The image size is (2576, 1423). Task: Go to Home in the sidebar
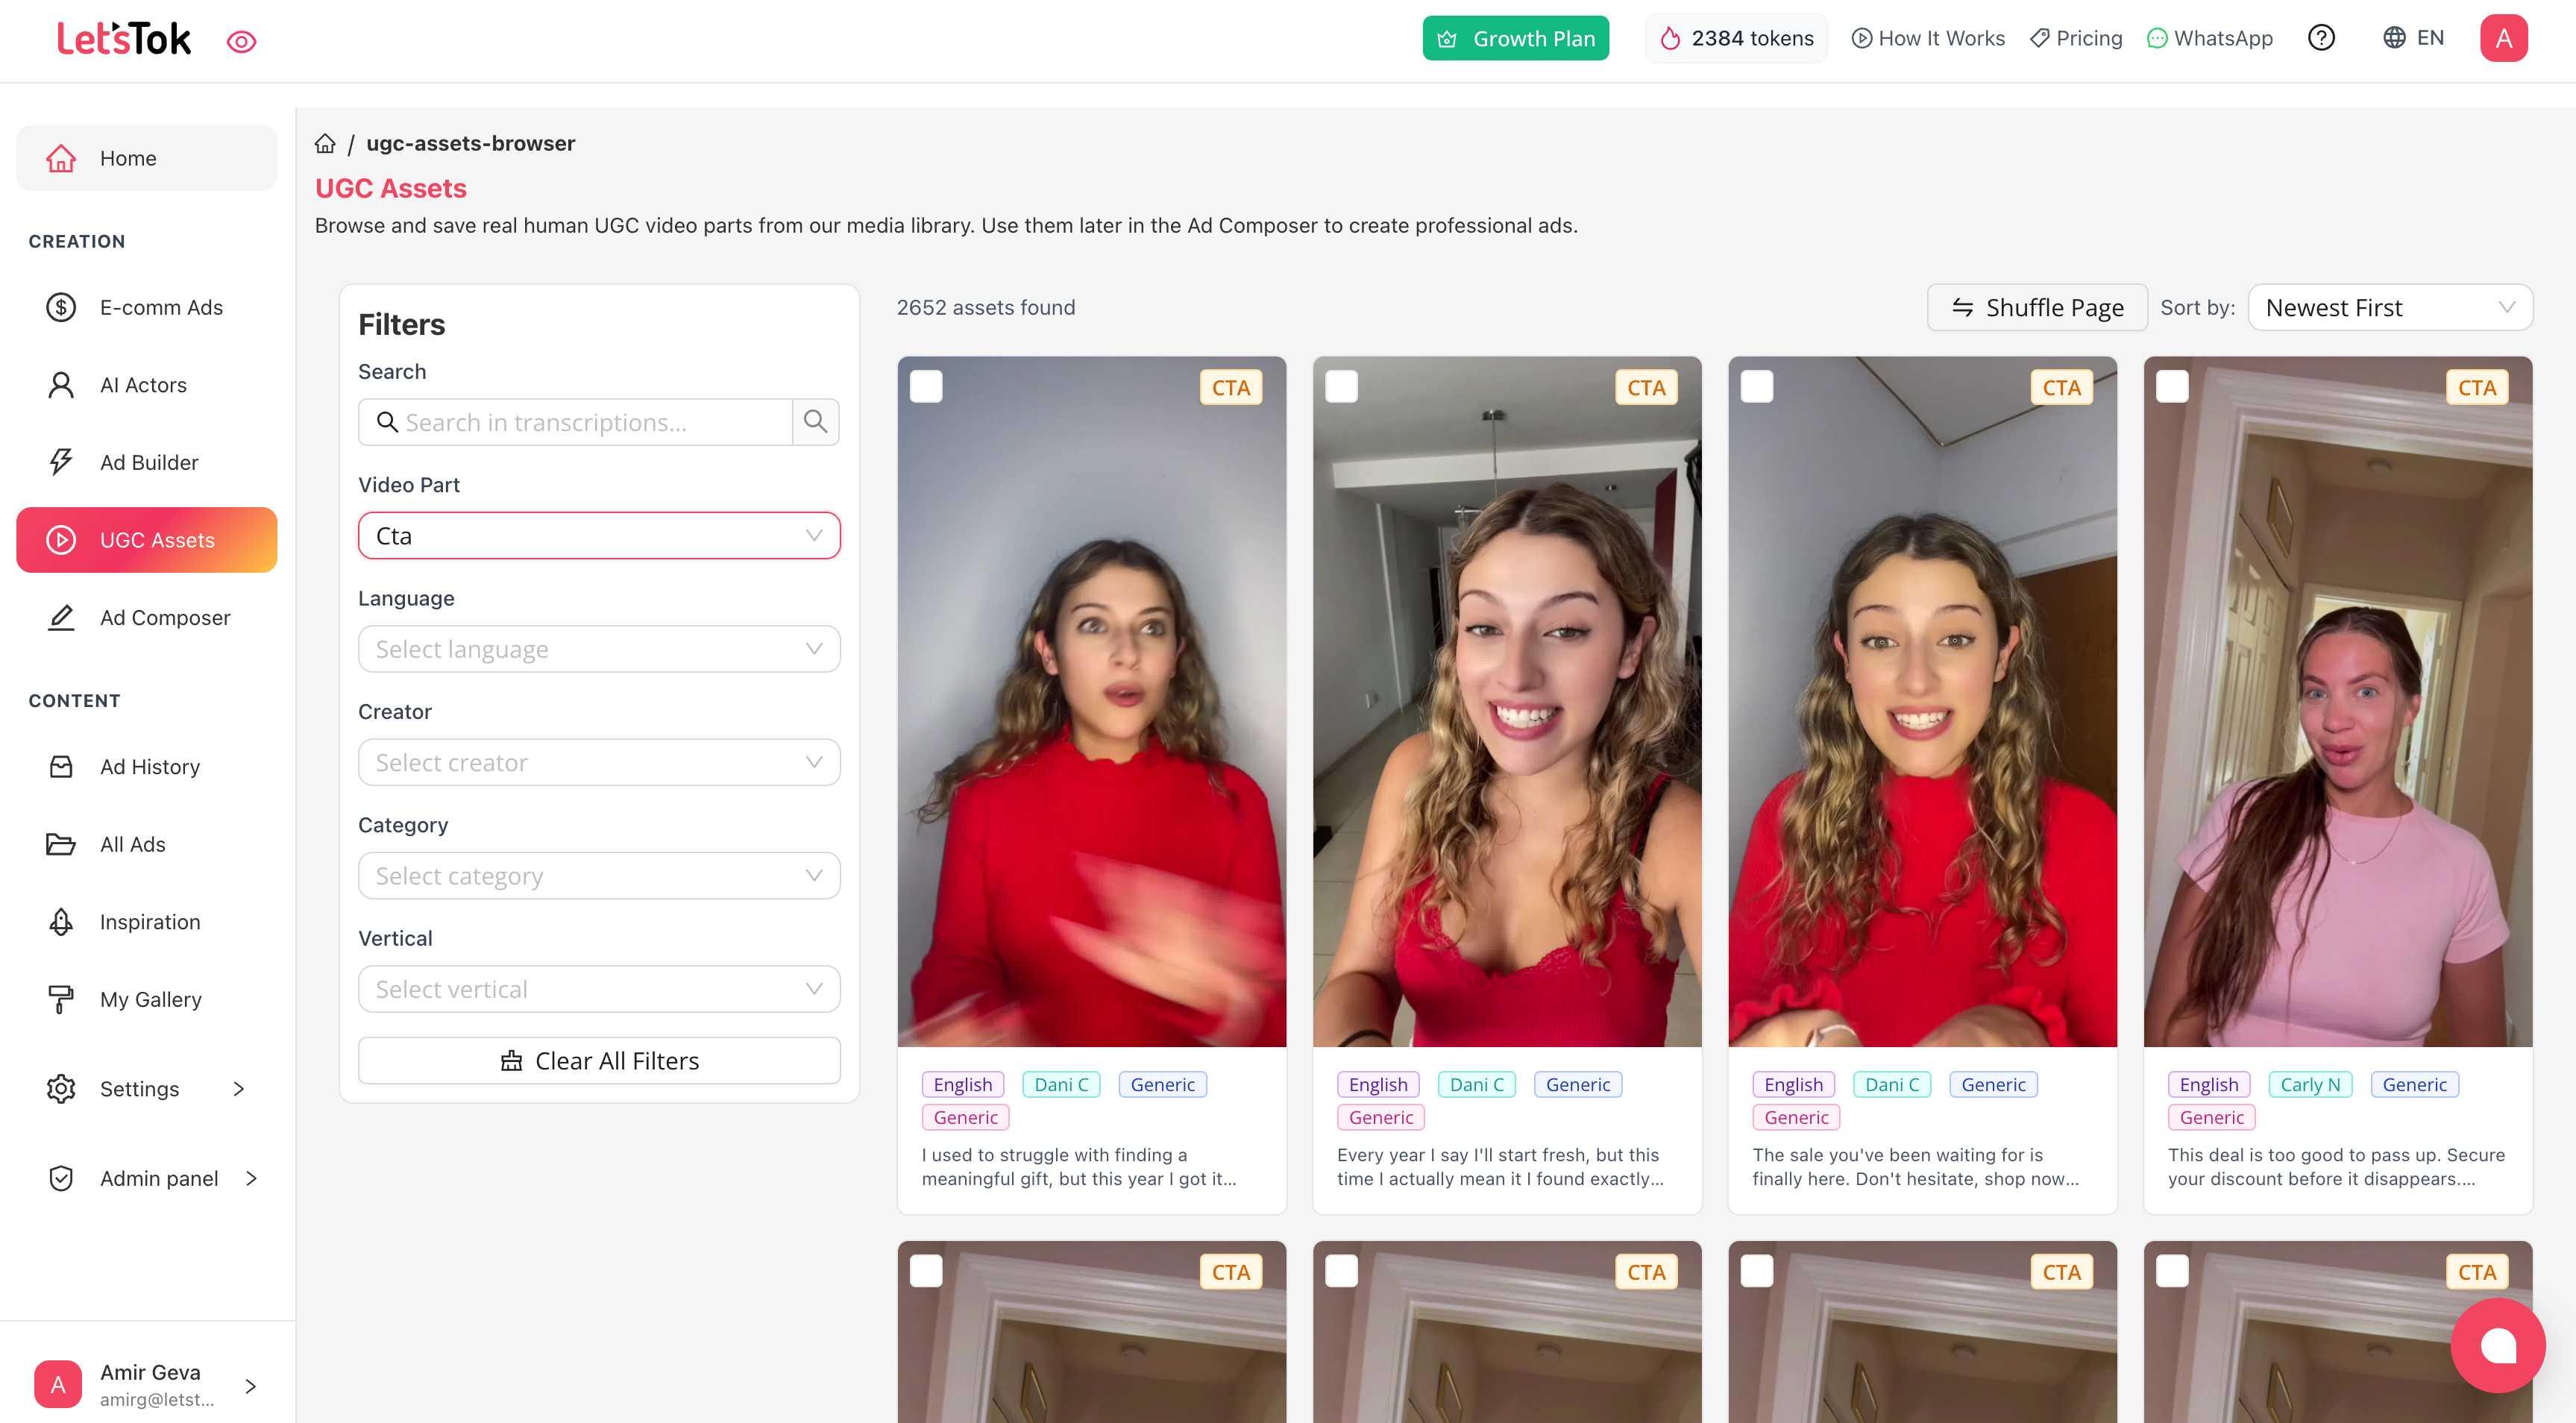coord(127,157)
